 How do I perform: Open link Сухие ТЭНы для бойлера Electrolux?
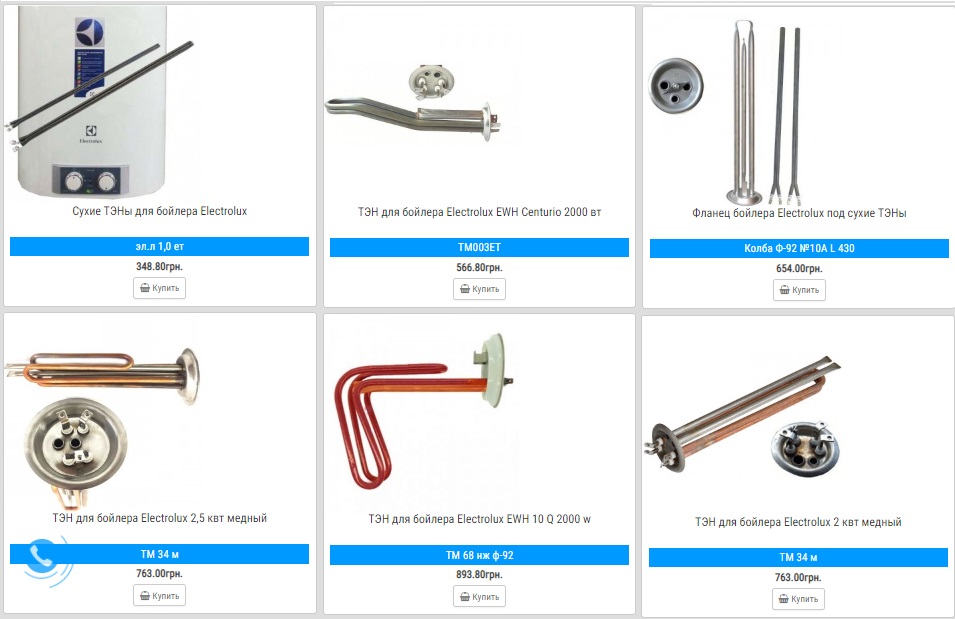[x=160, y=211]
